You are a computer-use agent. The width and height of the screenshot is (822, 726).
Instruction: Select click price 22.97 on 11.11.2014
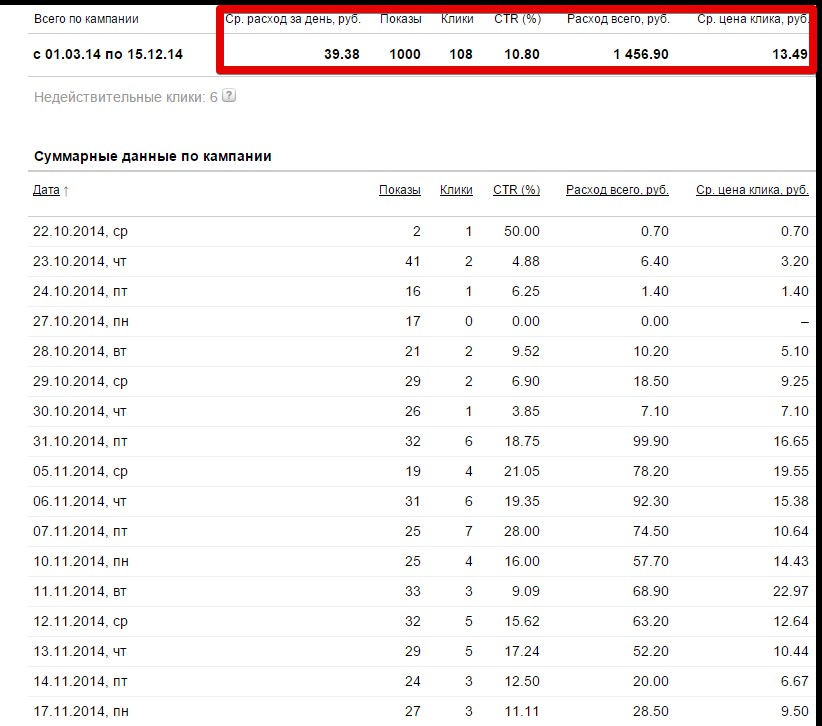(791, 591)
